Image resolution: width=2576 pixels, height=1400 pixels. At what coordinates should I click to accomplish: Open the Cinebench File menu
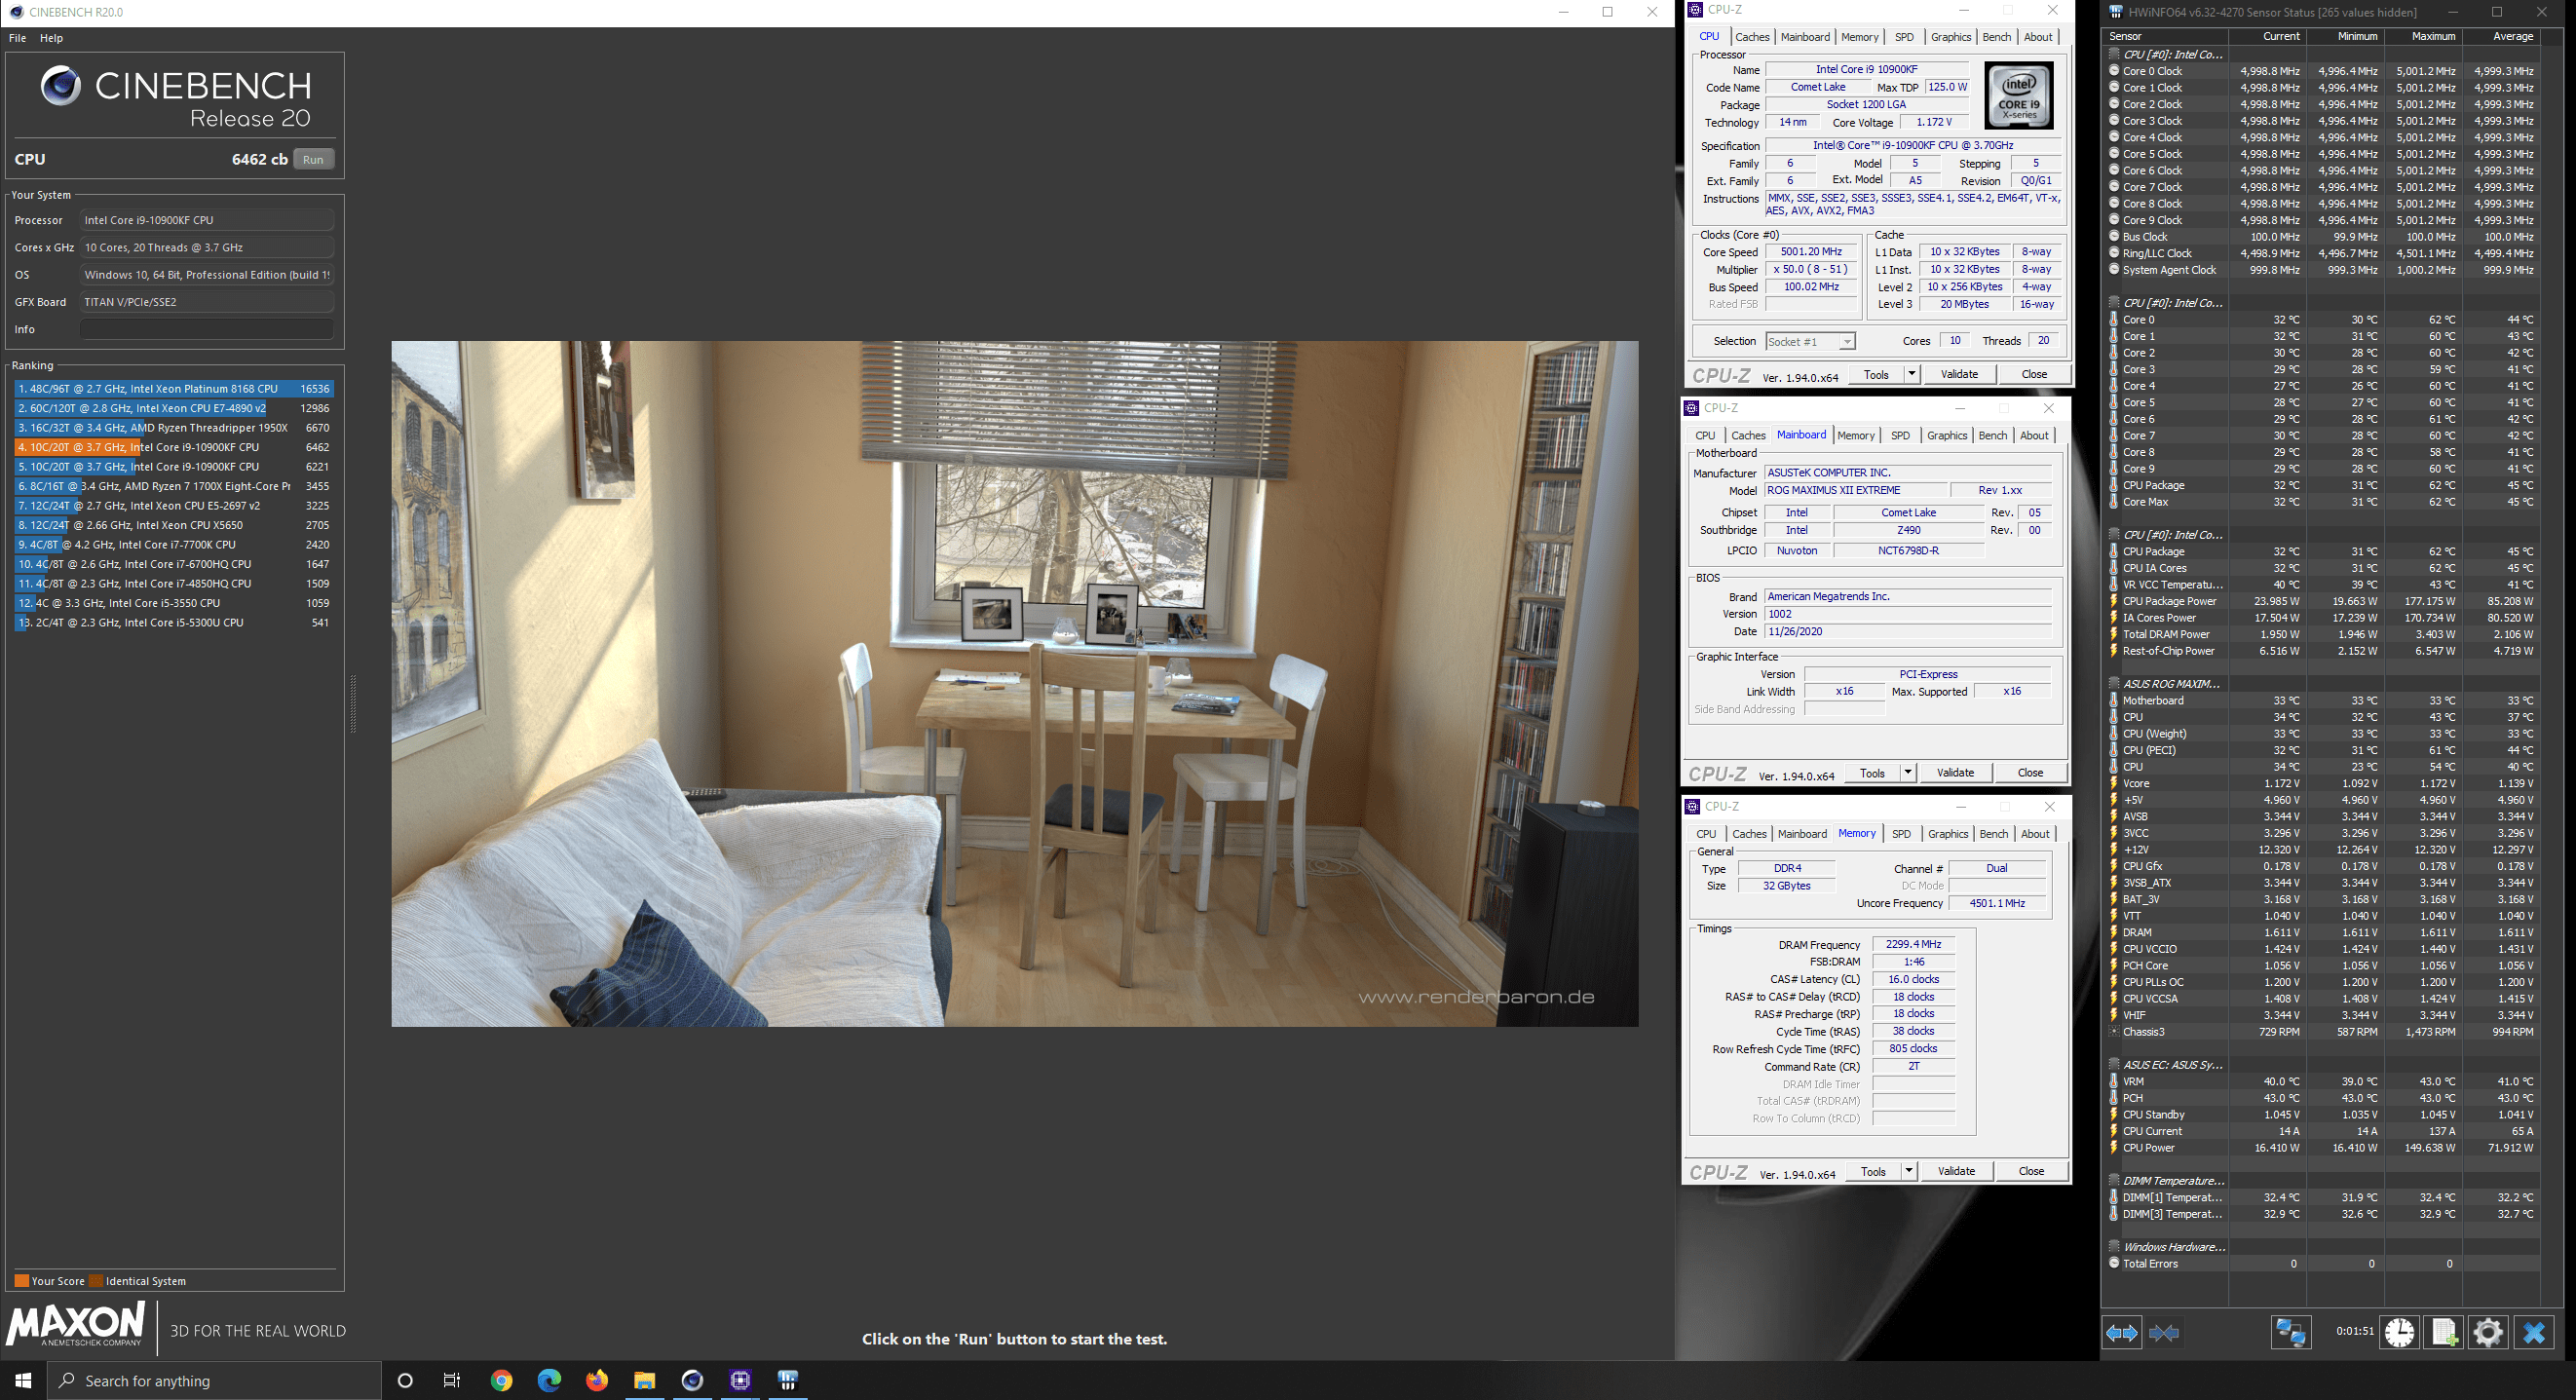point(17,38)
